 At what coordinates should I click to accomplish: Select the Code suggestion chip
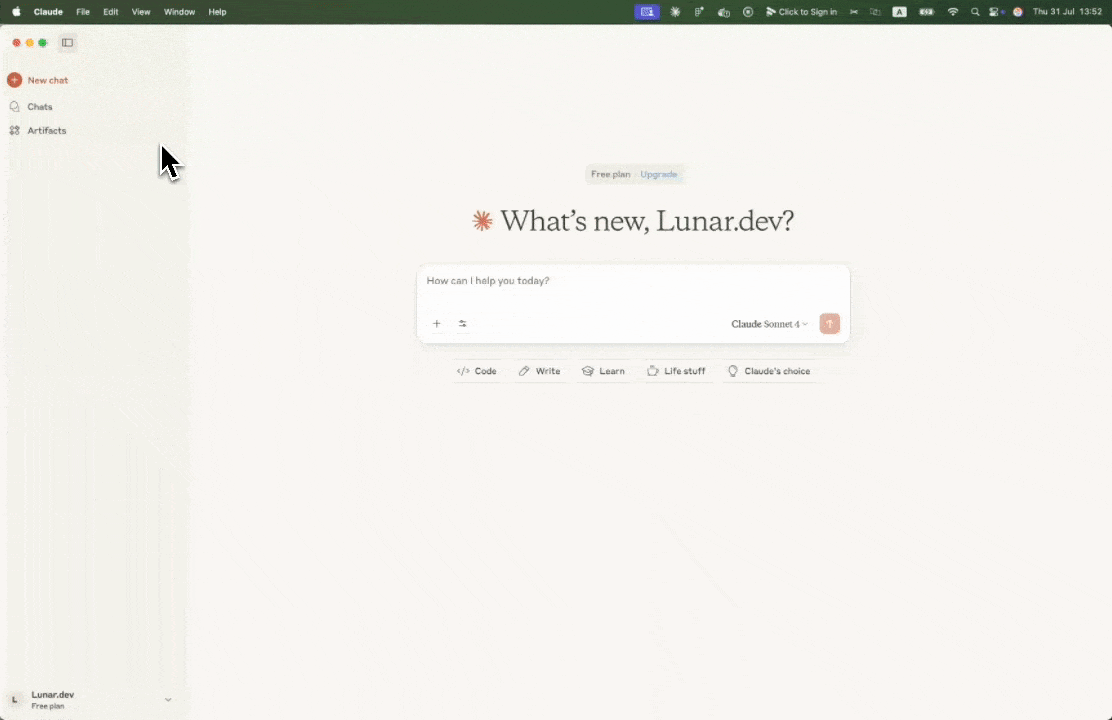(477, 371)
